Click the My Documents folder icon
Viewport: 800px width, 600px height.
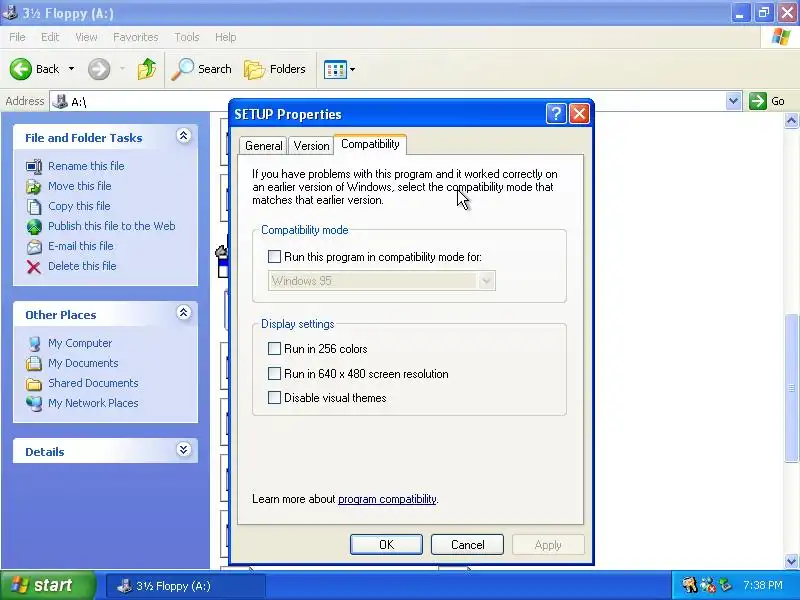(34, 363)
